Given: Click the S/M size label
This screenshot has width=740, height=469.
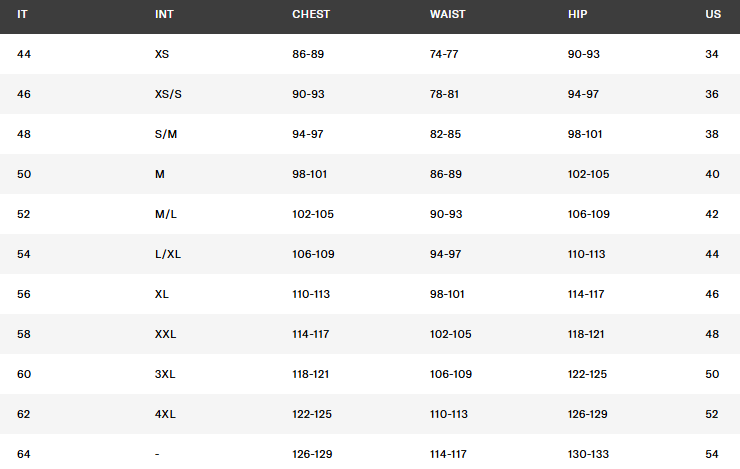Looking at the screenshot, I should point(167,134).
